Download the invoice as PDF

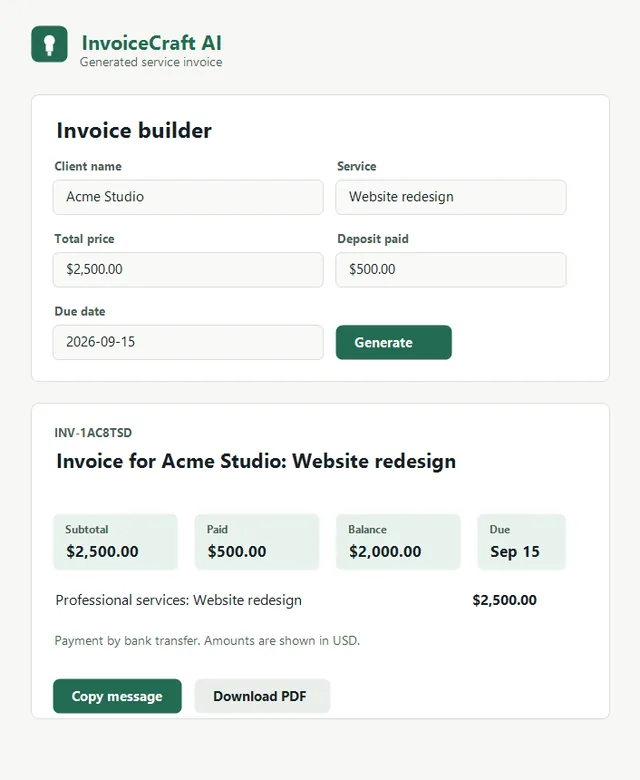(x=262, y=696)
